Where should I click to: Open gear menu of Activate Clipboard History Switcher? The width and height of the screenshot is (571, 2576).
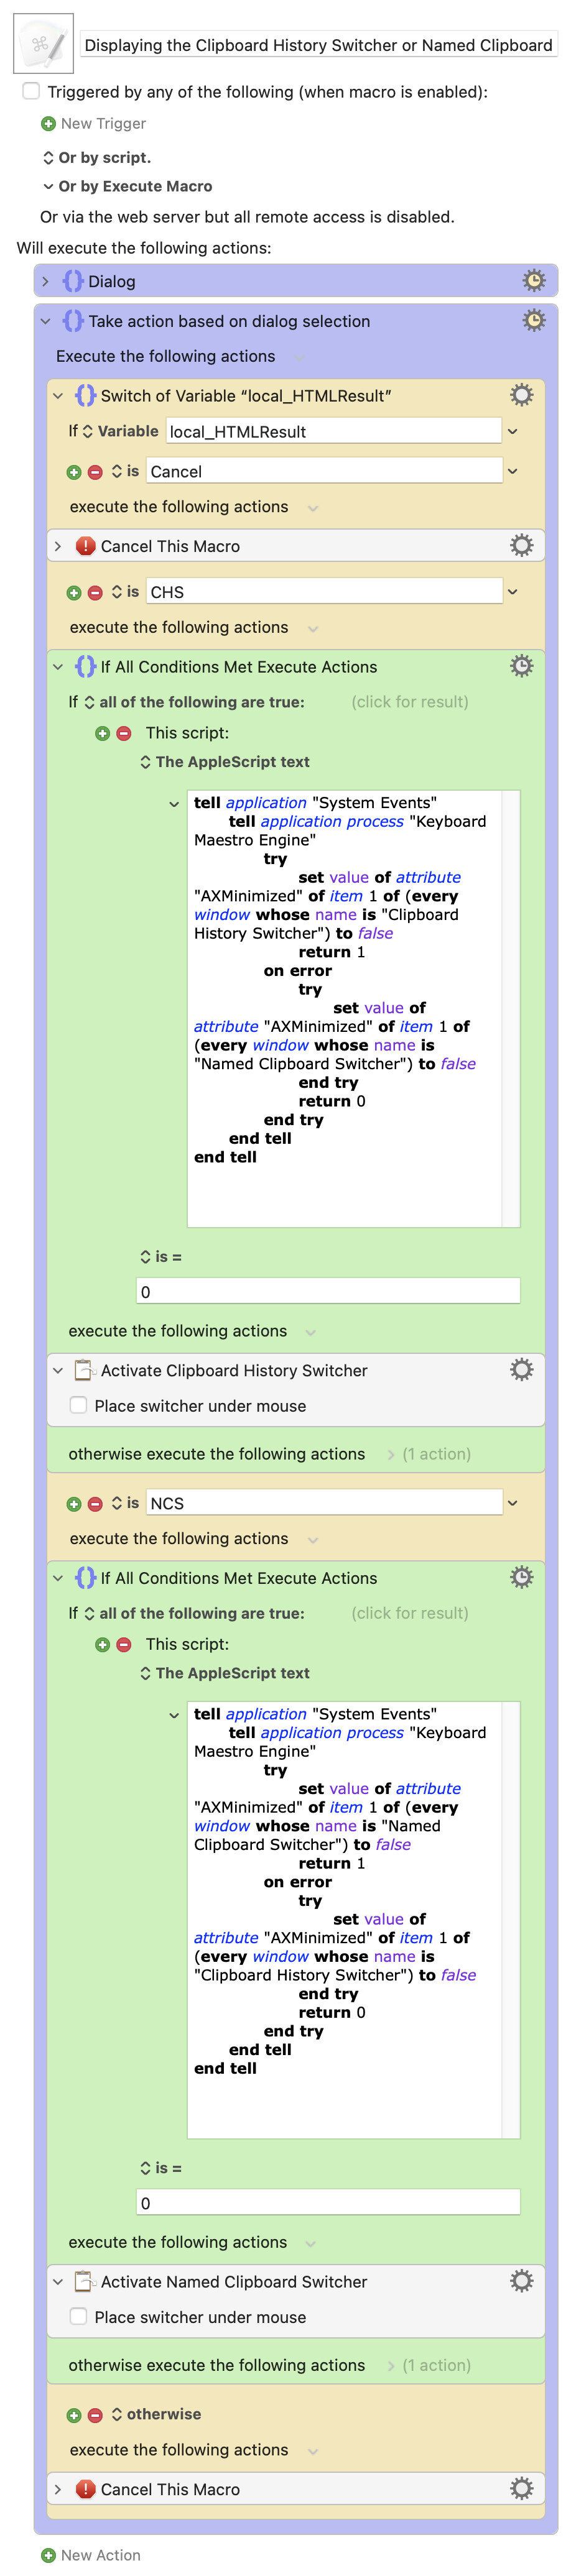coord(521,1370)
